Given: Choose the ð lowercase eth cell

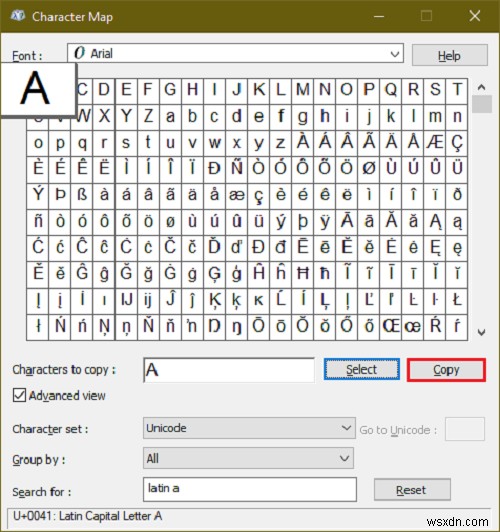Looking at the screenshot, I should pos(457,195).
